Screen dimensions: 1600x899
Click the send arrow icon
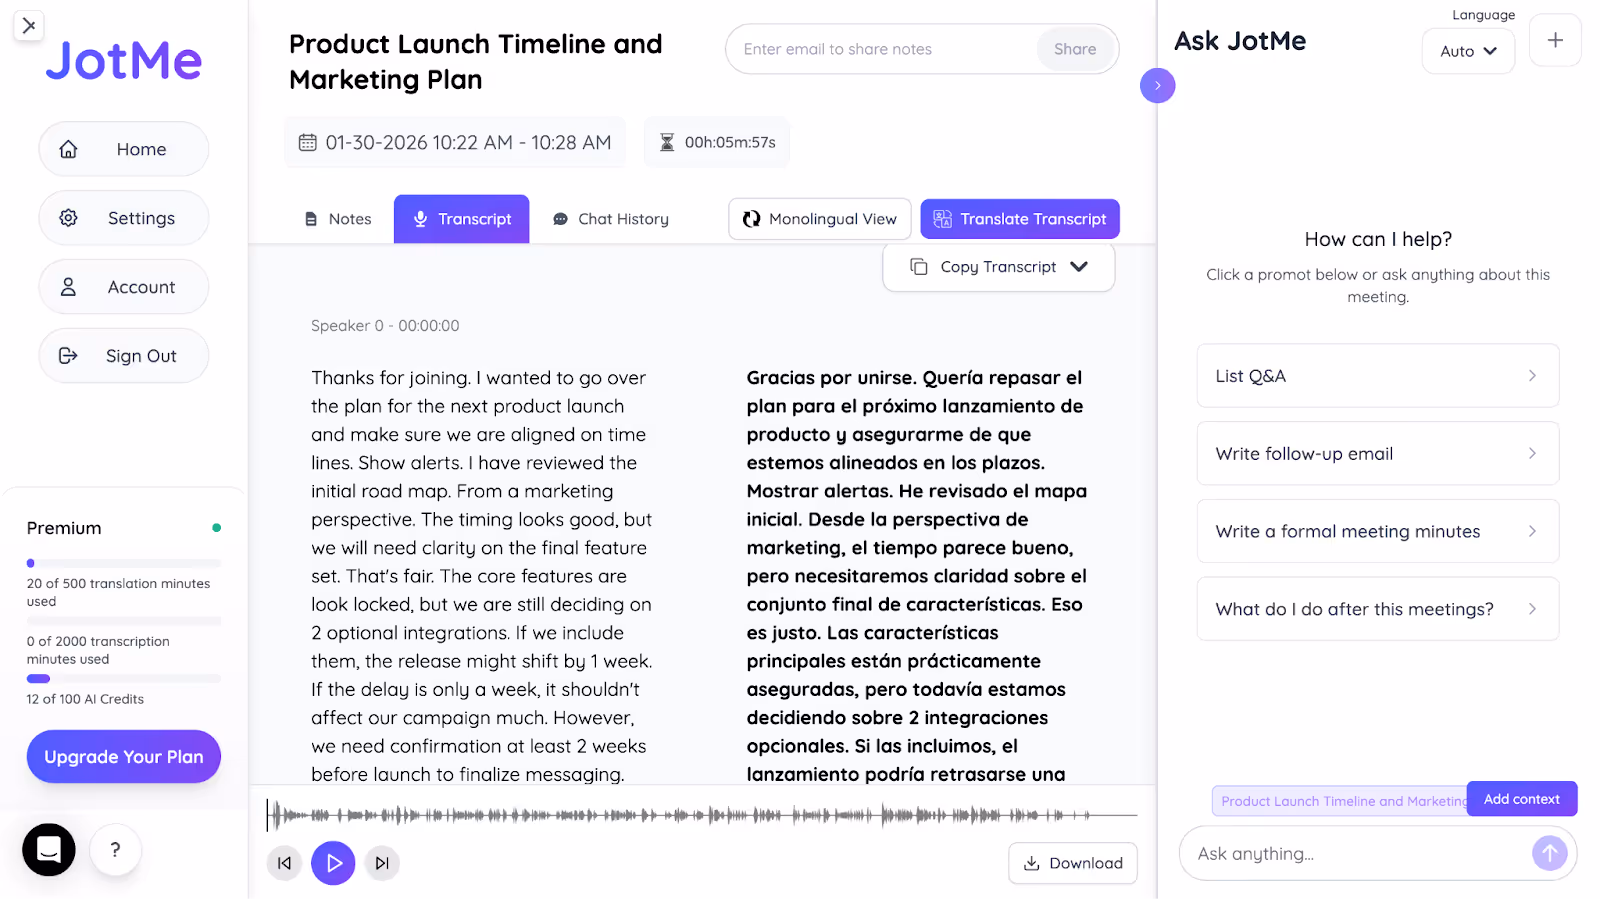[1549, 853]
